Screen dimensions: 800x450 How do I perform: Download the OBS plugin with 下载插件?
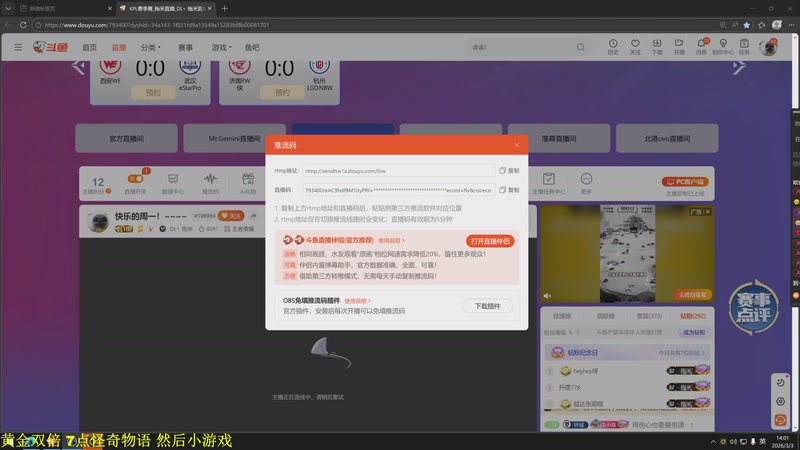tap(487, 306)
